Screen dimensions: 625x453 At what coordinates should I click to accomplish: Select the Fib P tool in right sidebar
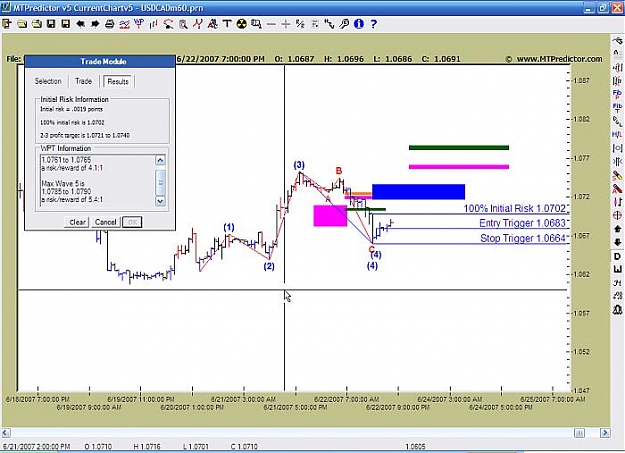(x=617, y=94)
